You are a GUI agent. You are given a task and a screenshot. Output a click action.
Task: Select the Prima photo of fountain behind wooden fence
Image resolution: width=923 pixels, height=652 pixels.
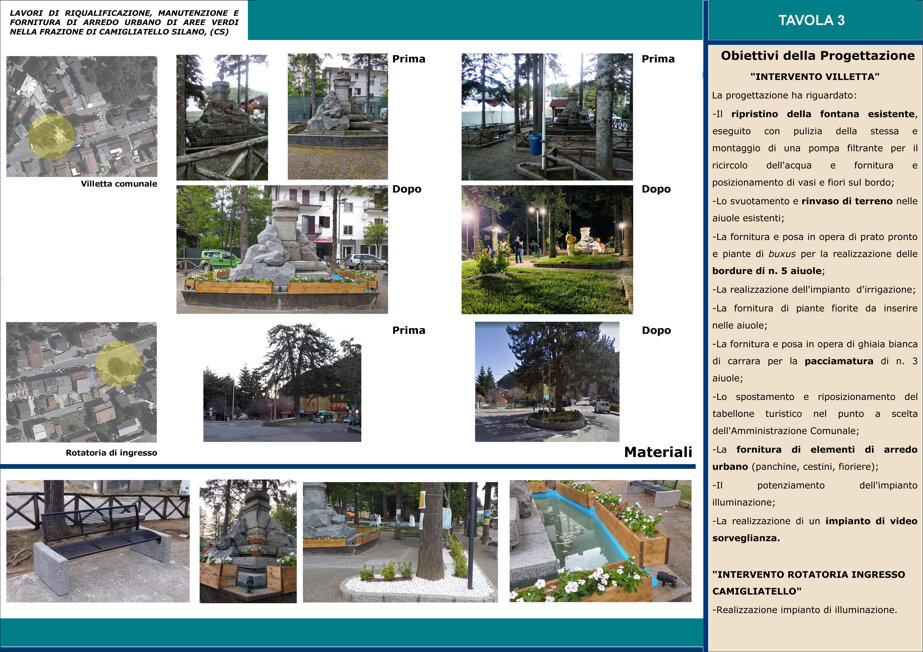pos(222,117)
